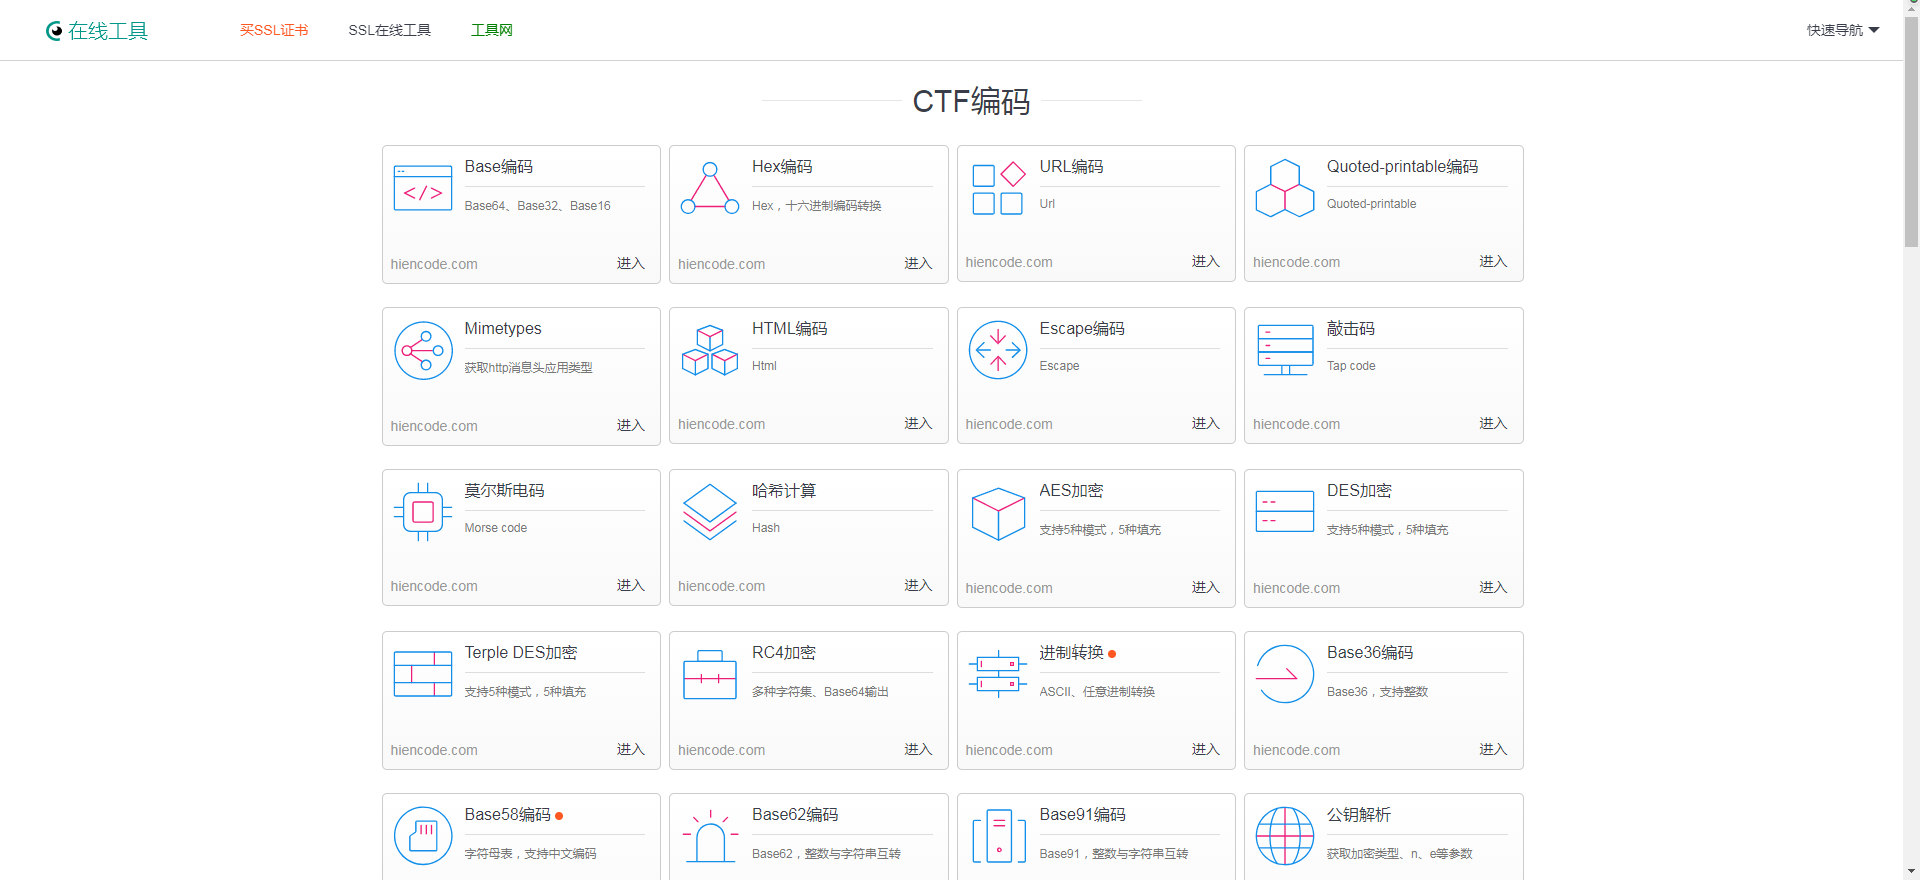Click the hiencode.com link on DES加密 card

(1297, 588)
